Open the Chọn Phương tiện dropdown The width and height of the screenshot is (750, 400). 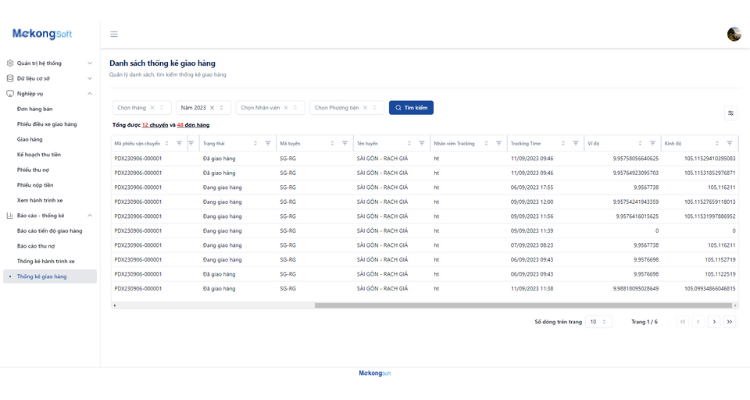point(347,108)
